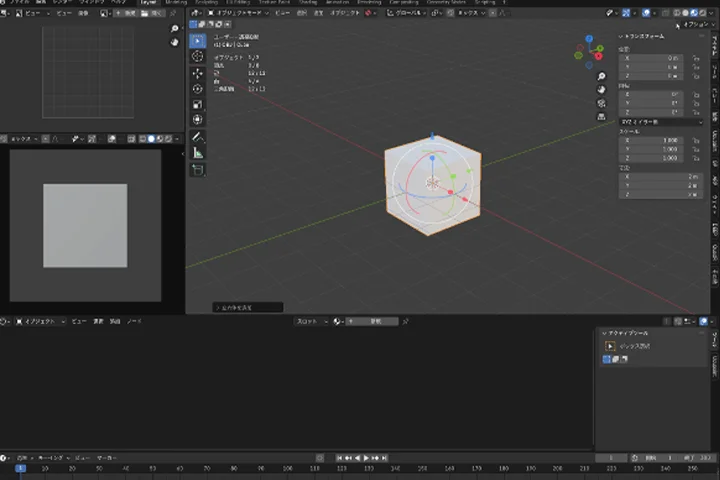Click the image editor zoom magnifier icon
Image resolution: width=720 pixels, height=480 pixels.
tap(174, 29)
